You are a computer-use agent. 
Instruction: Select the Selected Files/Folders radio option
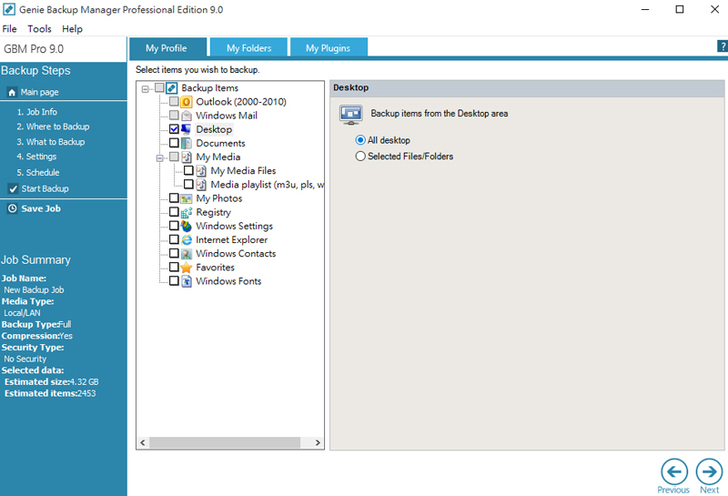[x=361, y=156]
